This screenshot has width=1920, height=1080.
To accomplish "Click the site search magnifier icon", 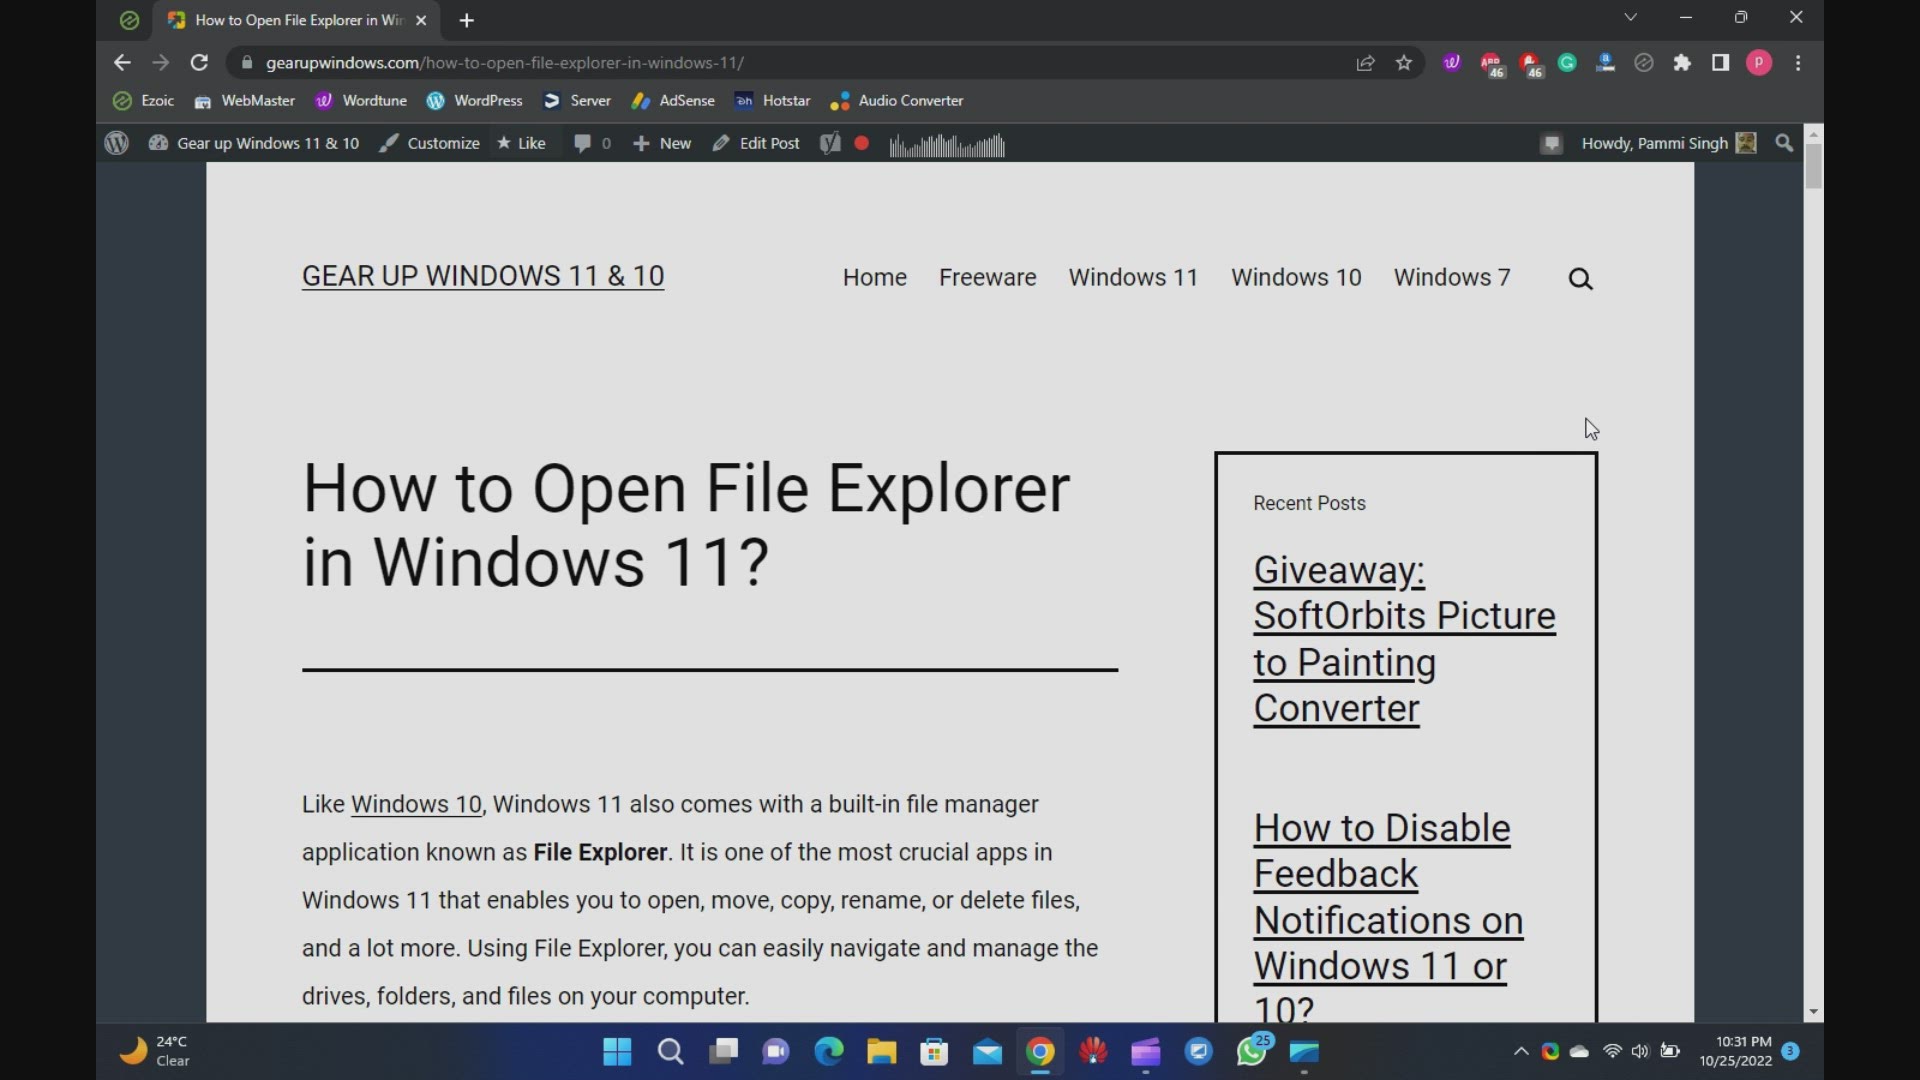I will [x=1580, y=279].
